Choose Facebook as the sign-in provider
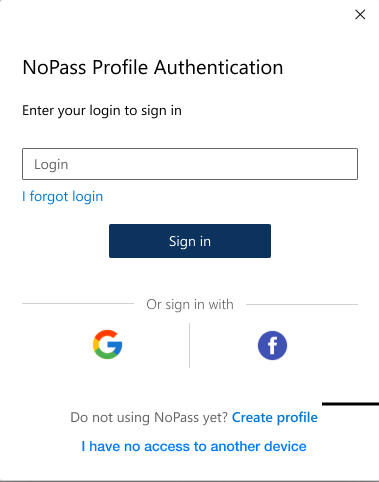The image size is (379, 482). coord(272,345)
